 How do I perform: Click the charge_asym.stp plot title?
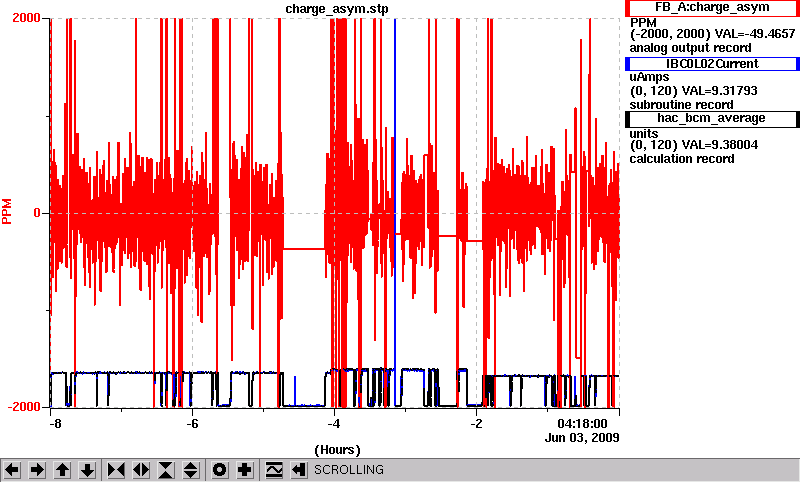336,9
